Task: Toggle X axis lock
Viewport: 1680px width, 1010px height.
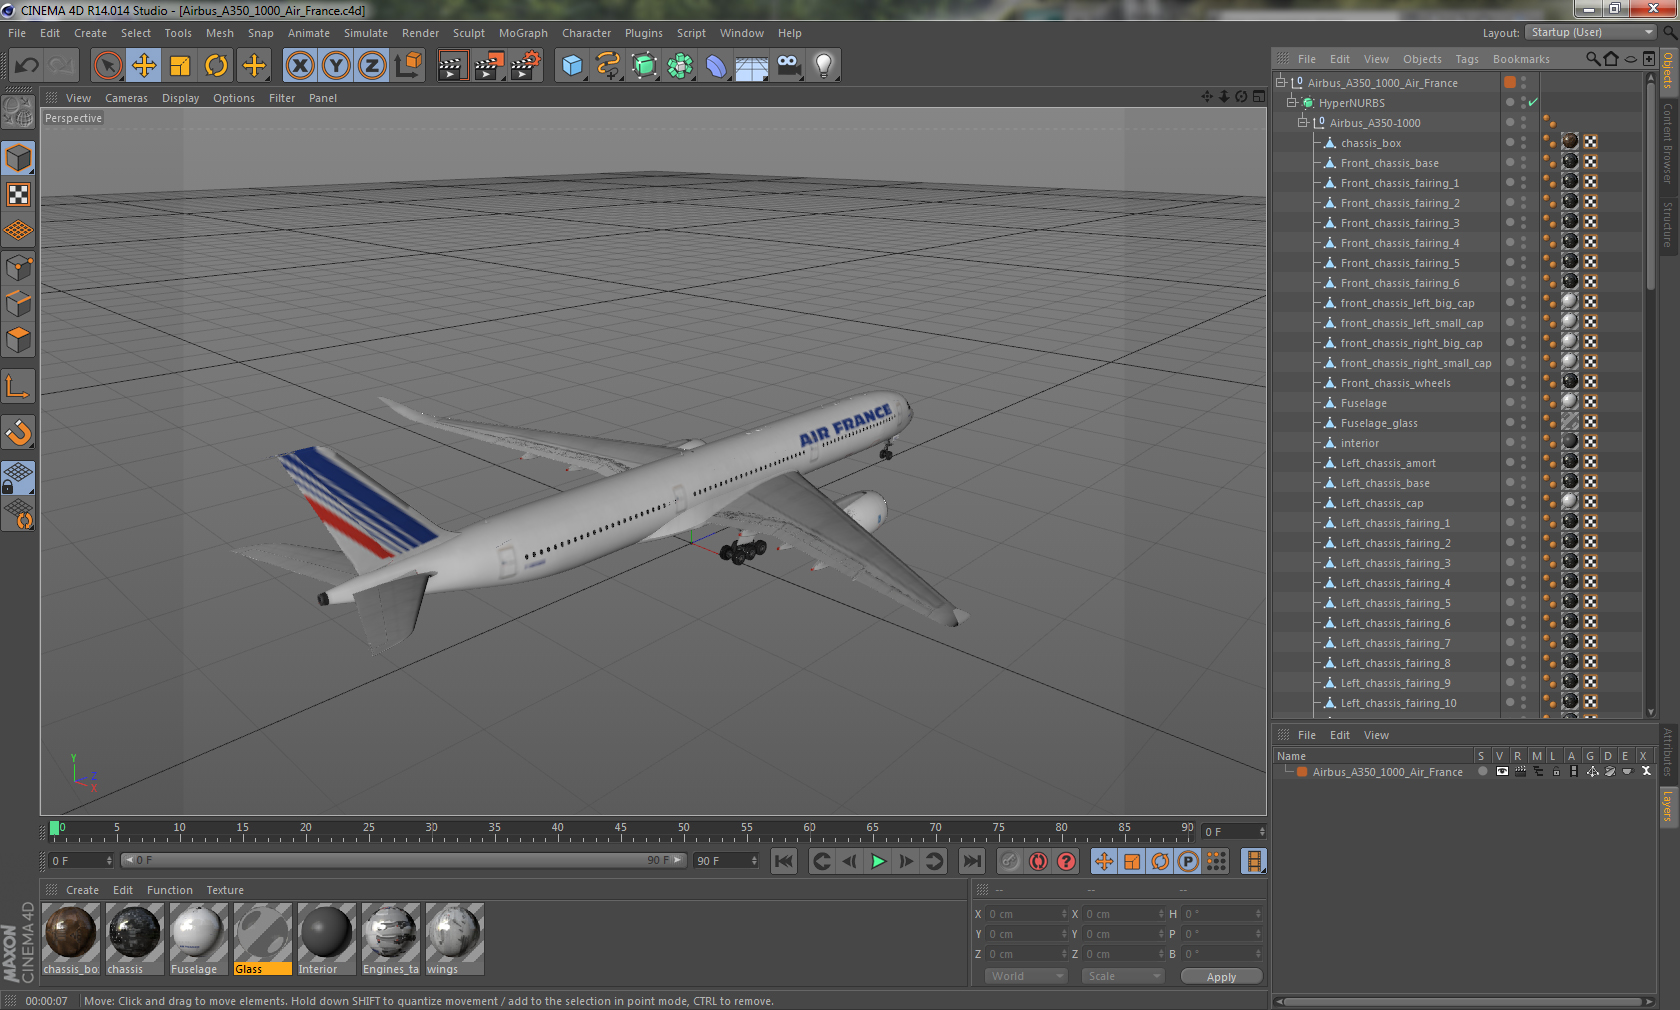Action: pos(299,66)
